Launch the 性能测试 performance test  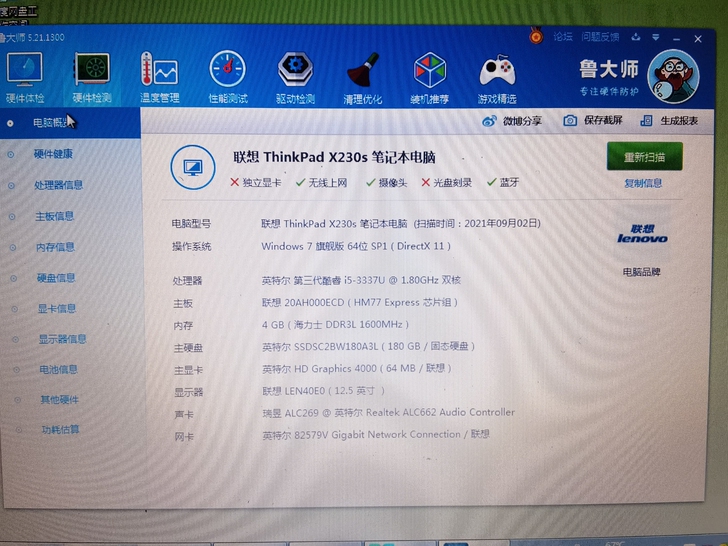pyautogui.click(x=228, y=78)
